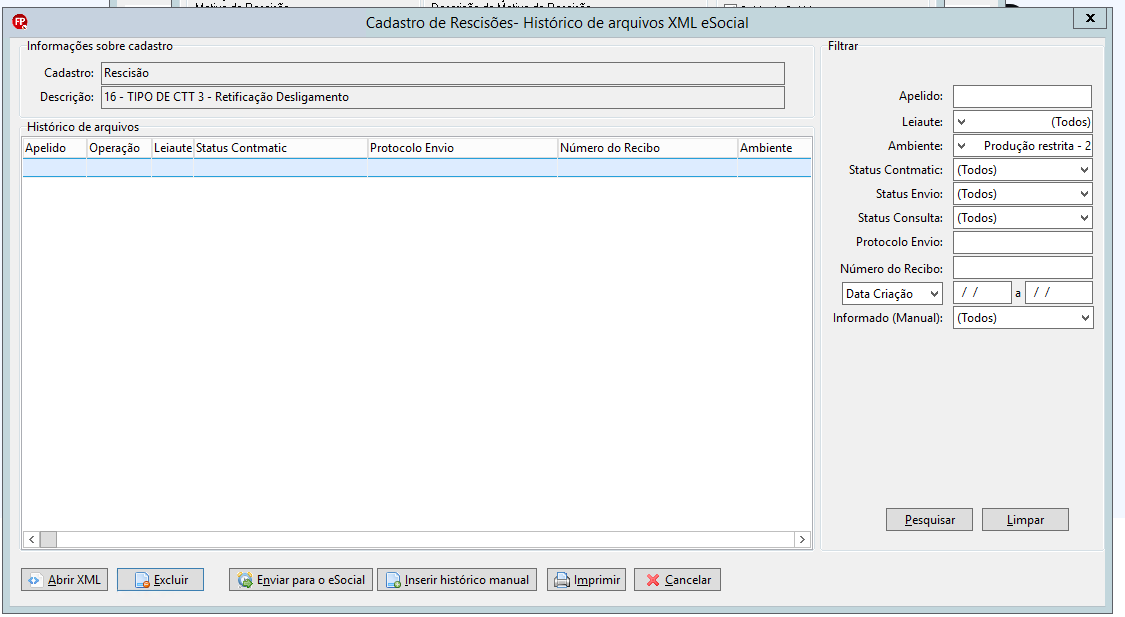Open the Status Consulta dropdown
The height and width of the screenshot is (617, 1125).
pyautogui.click(x=1023, y=217)
